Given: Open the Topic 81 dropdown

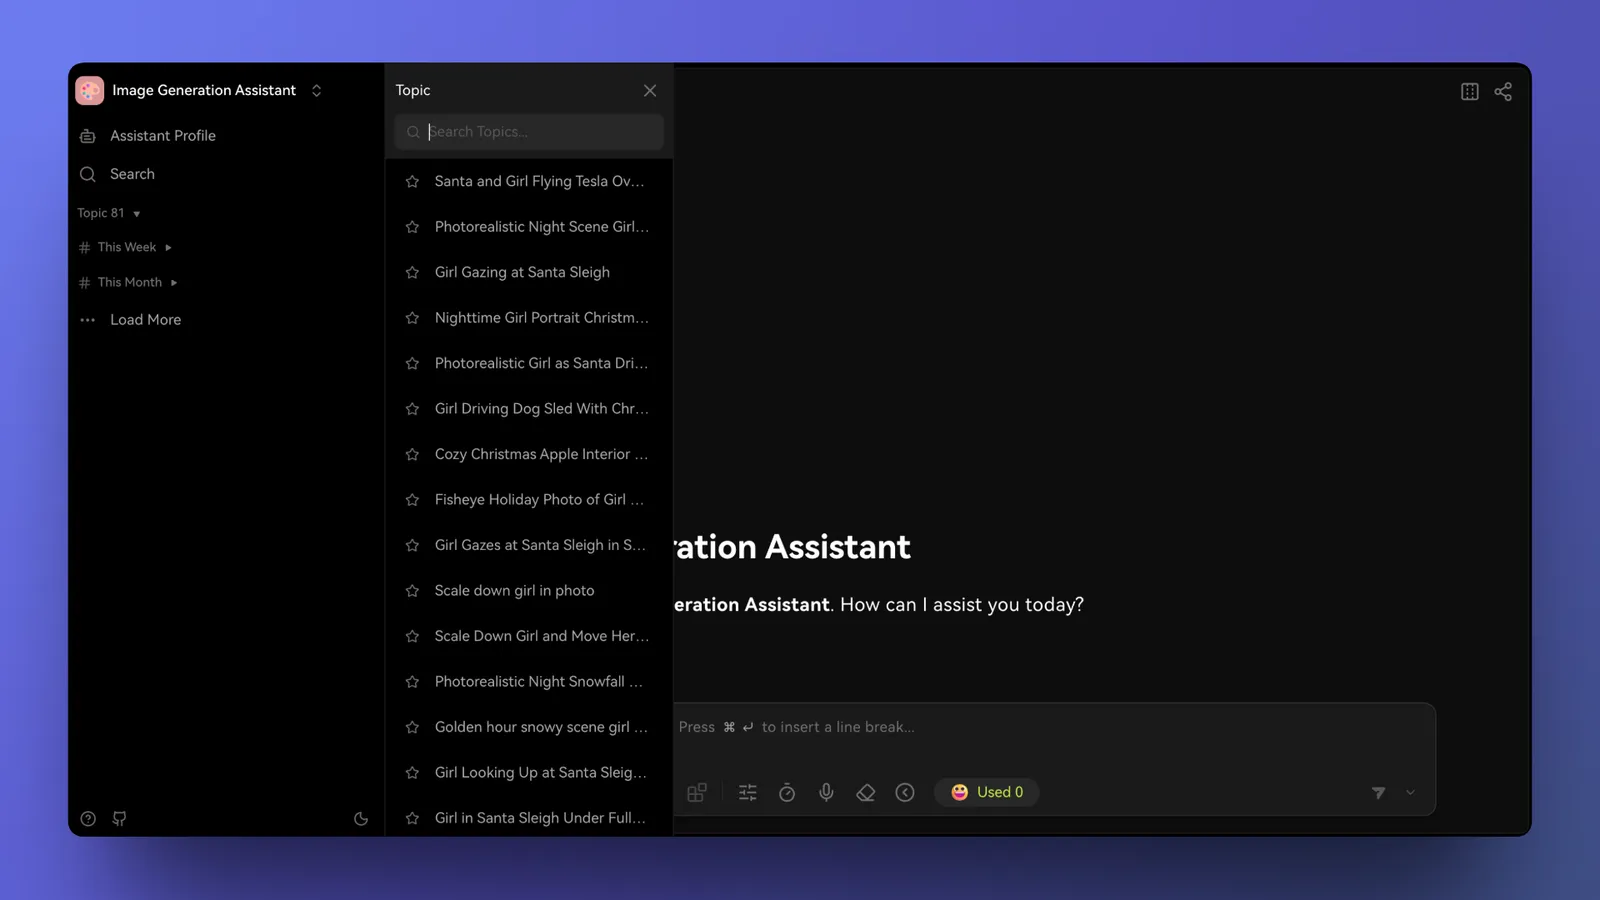Looking at the screenshot, I should (x=136, y=213).
